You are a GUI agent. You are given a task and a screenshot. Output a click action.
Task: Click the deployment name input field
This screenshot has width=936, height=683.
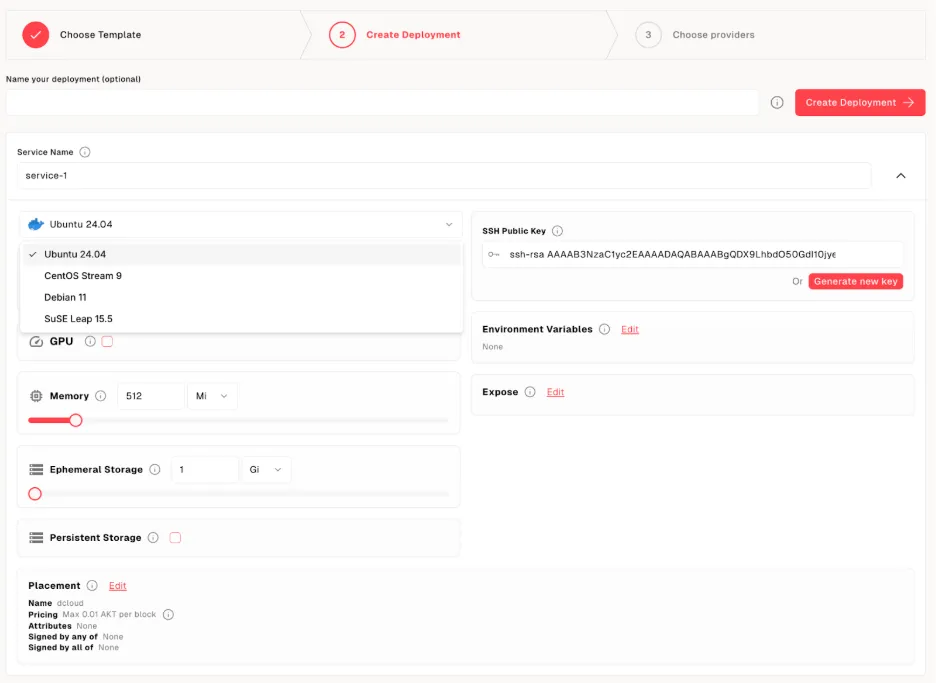click(x=381, y=102)
